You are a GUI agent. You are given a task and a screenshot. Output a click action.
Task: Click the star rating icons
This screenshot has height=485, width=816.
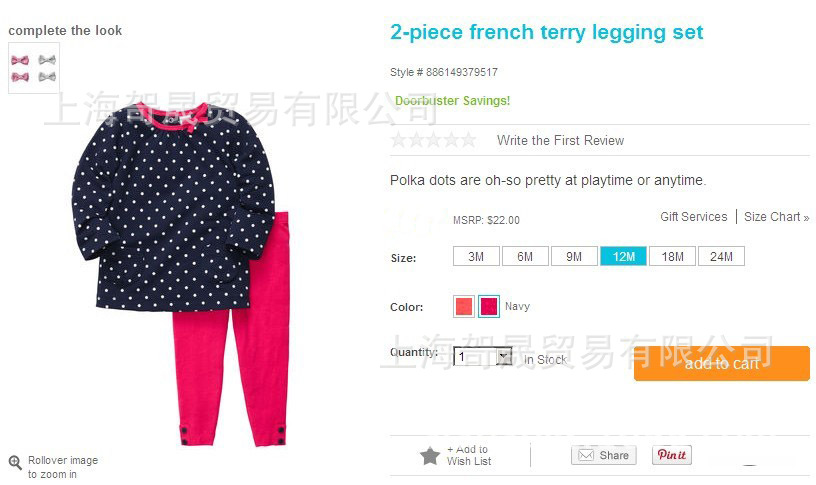434,140
